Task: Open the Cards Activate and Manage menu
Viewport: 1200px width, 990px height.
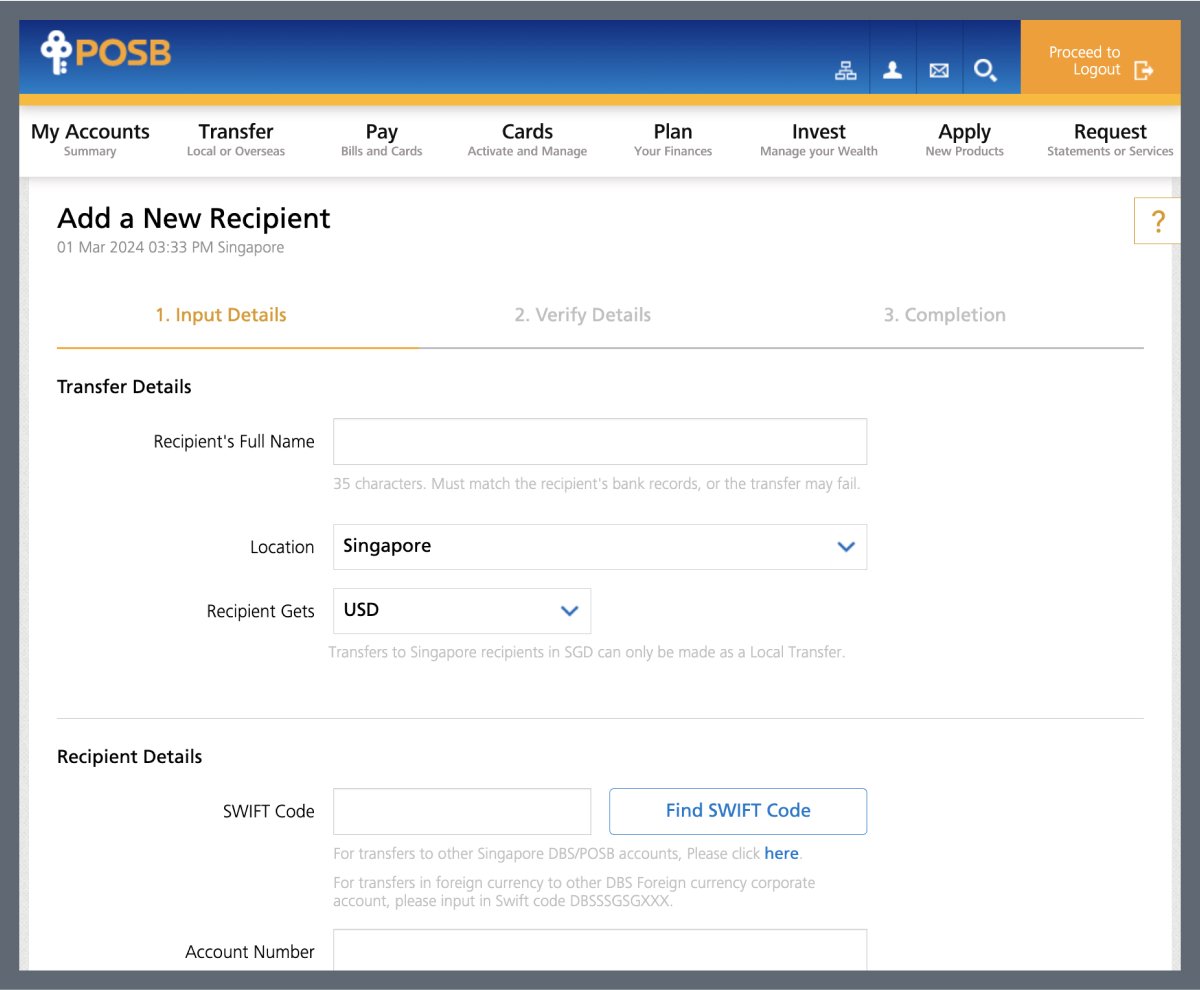Action: [527, 140]
